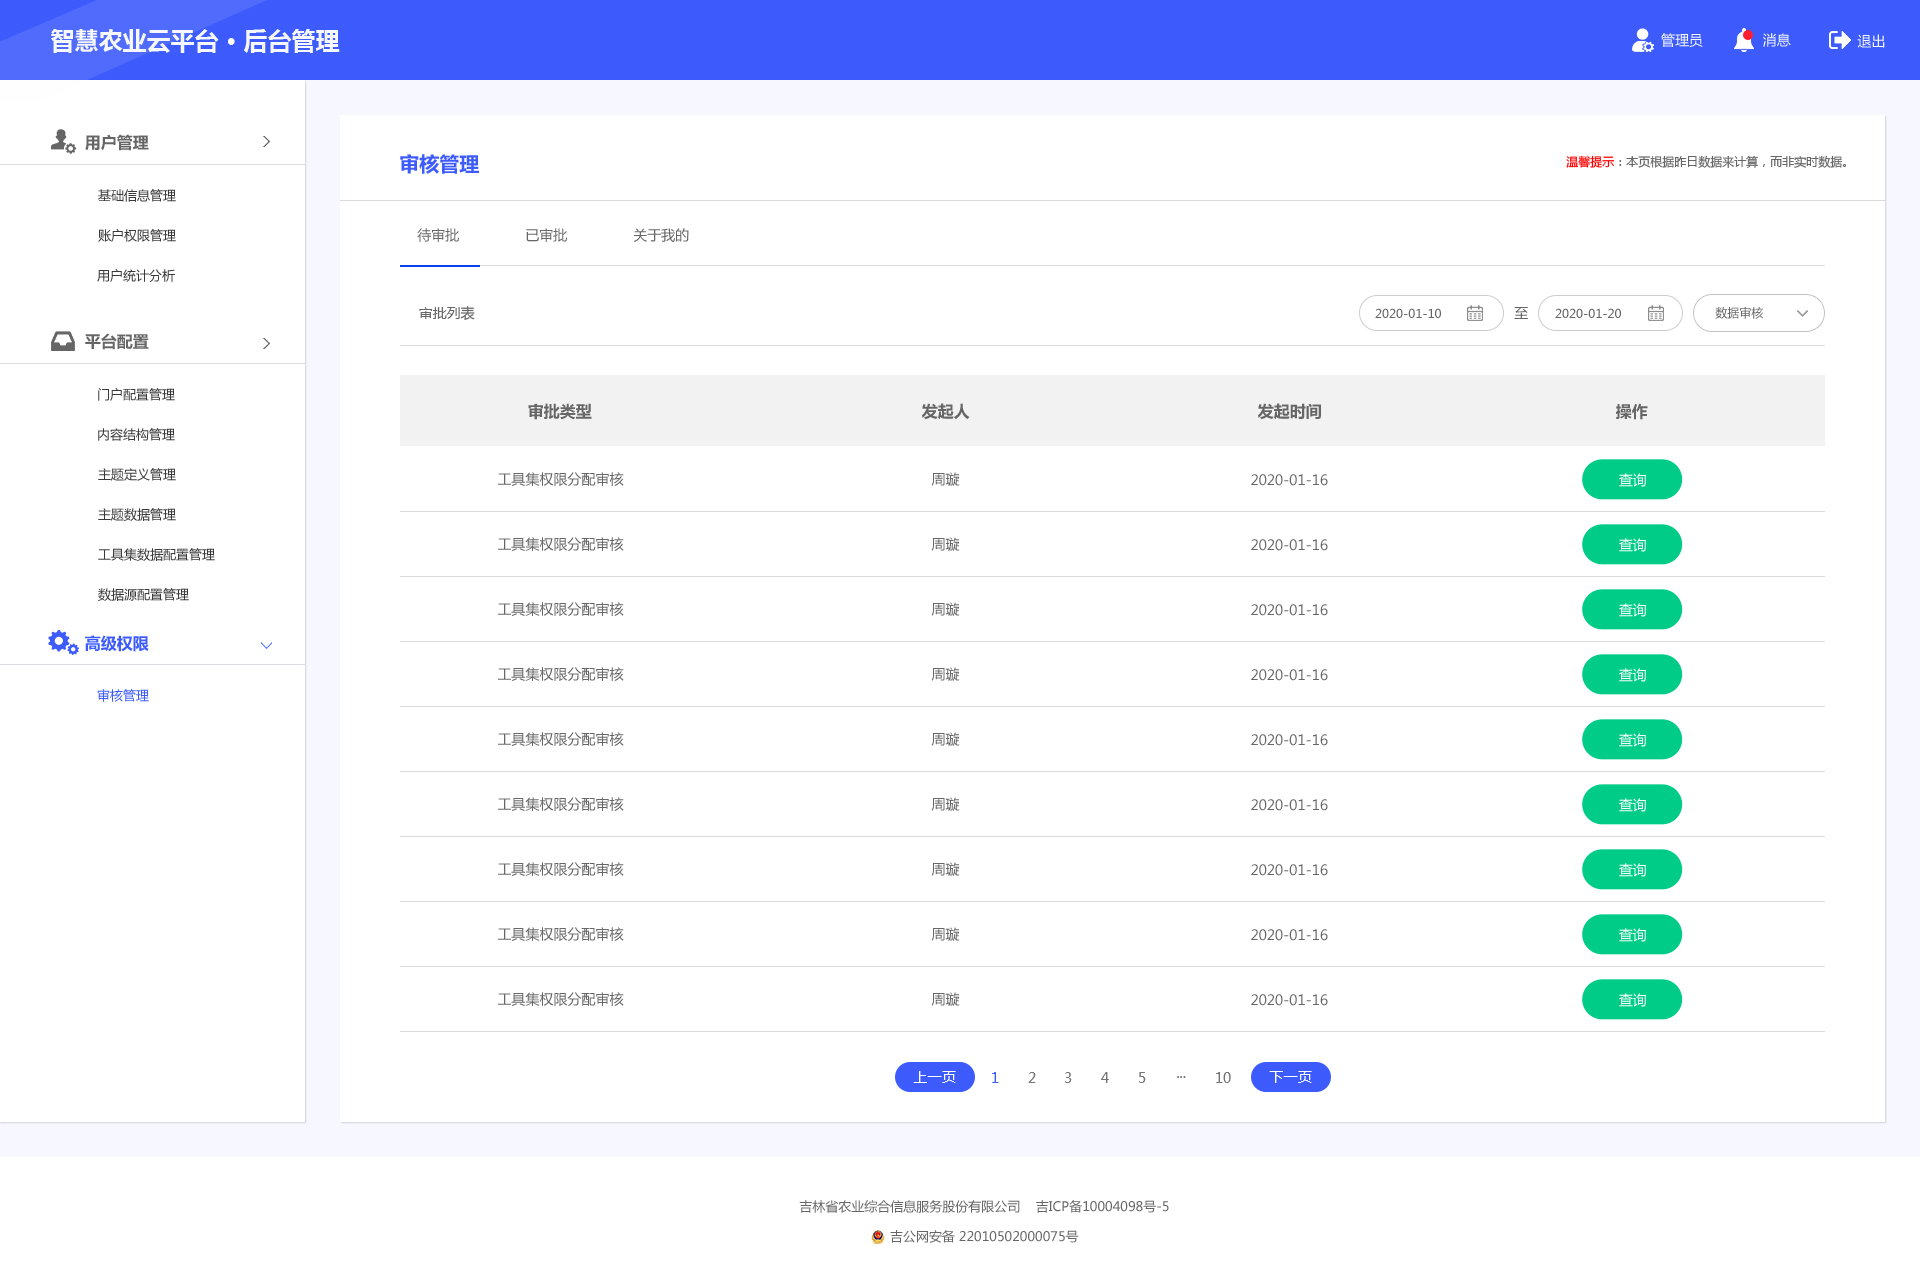Go to previous page with 上一页
The image size is (1920, 1287).
pyautogui.click(x=935, y=1077)
